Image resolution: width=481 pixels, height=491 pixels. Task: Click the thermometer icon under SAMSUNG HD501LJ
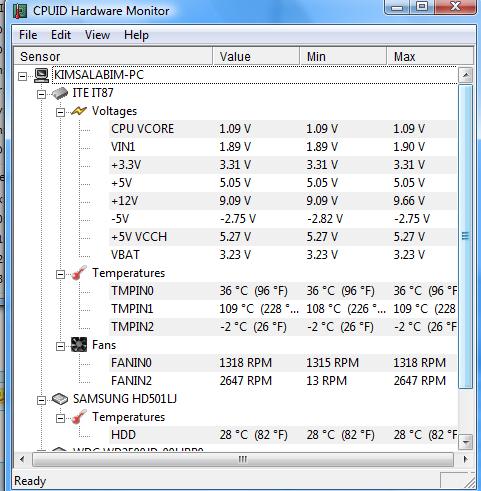tap(79, 417)
